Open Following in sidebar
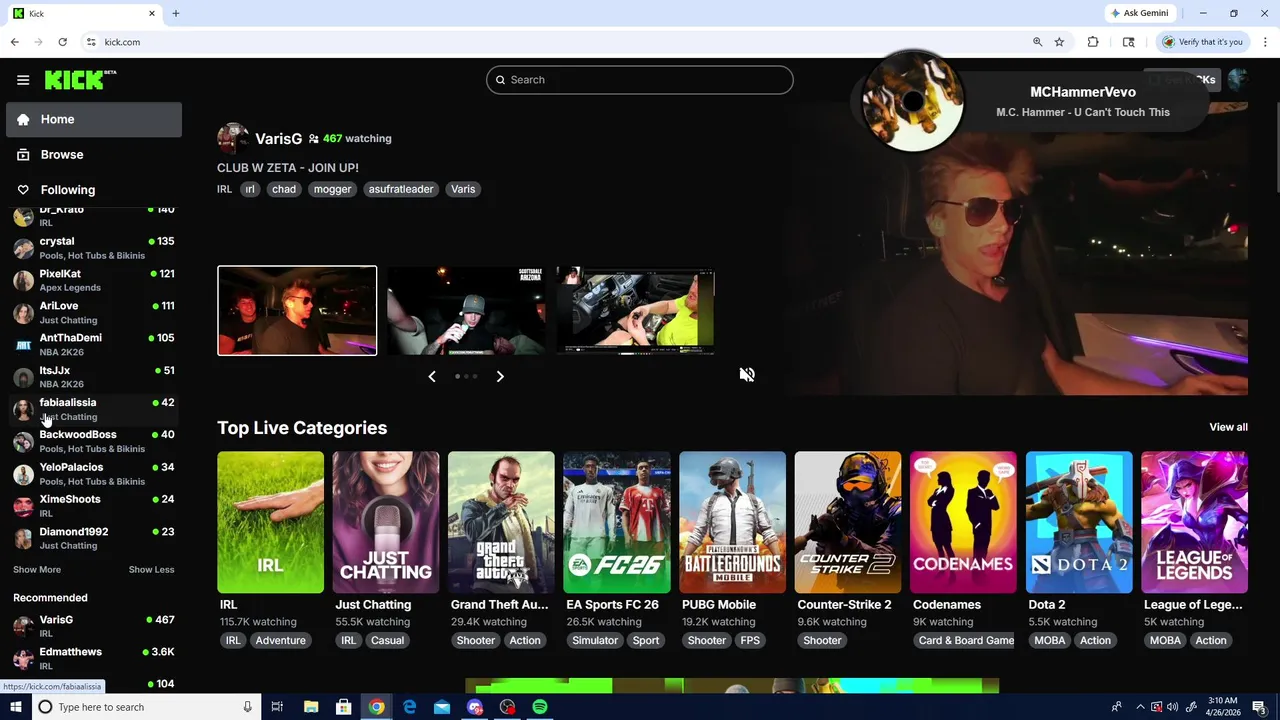The width and height of the screenshot is (1280, 720). 94,190
